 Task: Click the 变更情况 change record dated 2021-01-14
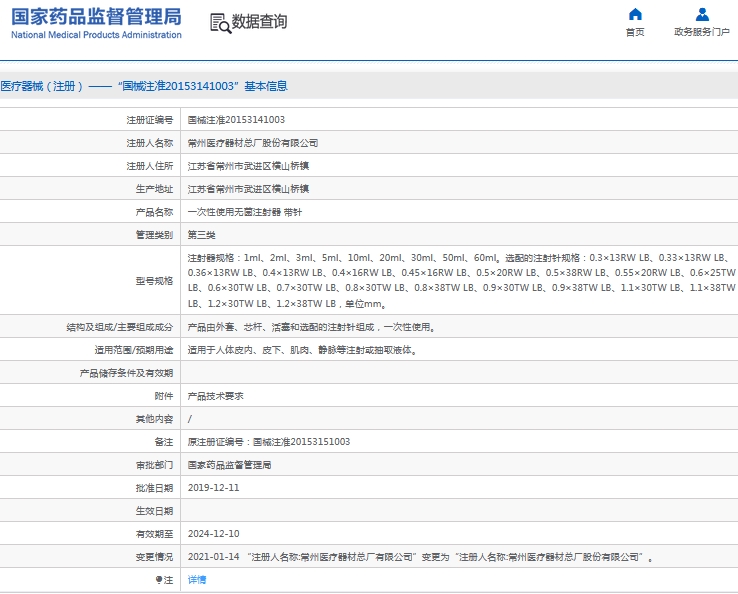coord(420,557)
